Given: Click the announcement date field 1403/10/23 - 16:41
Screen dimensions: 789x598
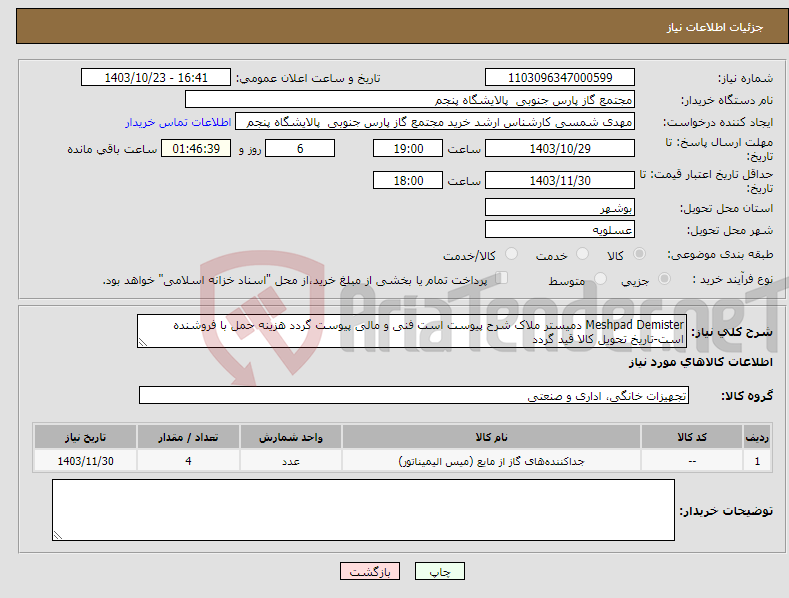Looking at the screenshot, I should [x=156, y=78].
